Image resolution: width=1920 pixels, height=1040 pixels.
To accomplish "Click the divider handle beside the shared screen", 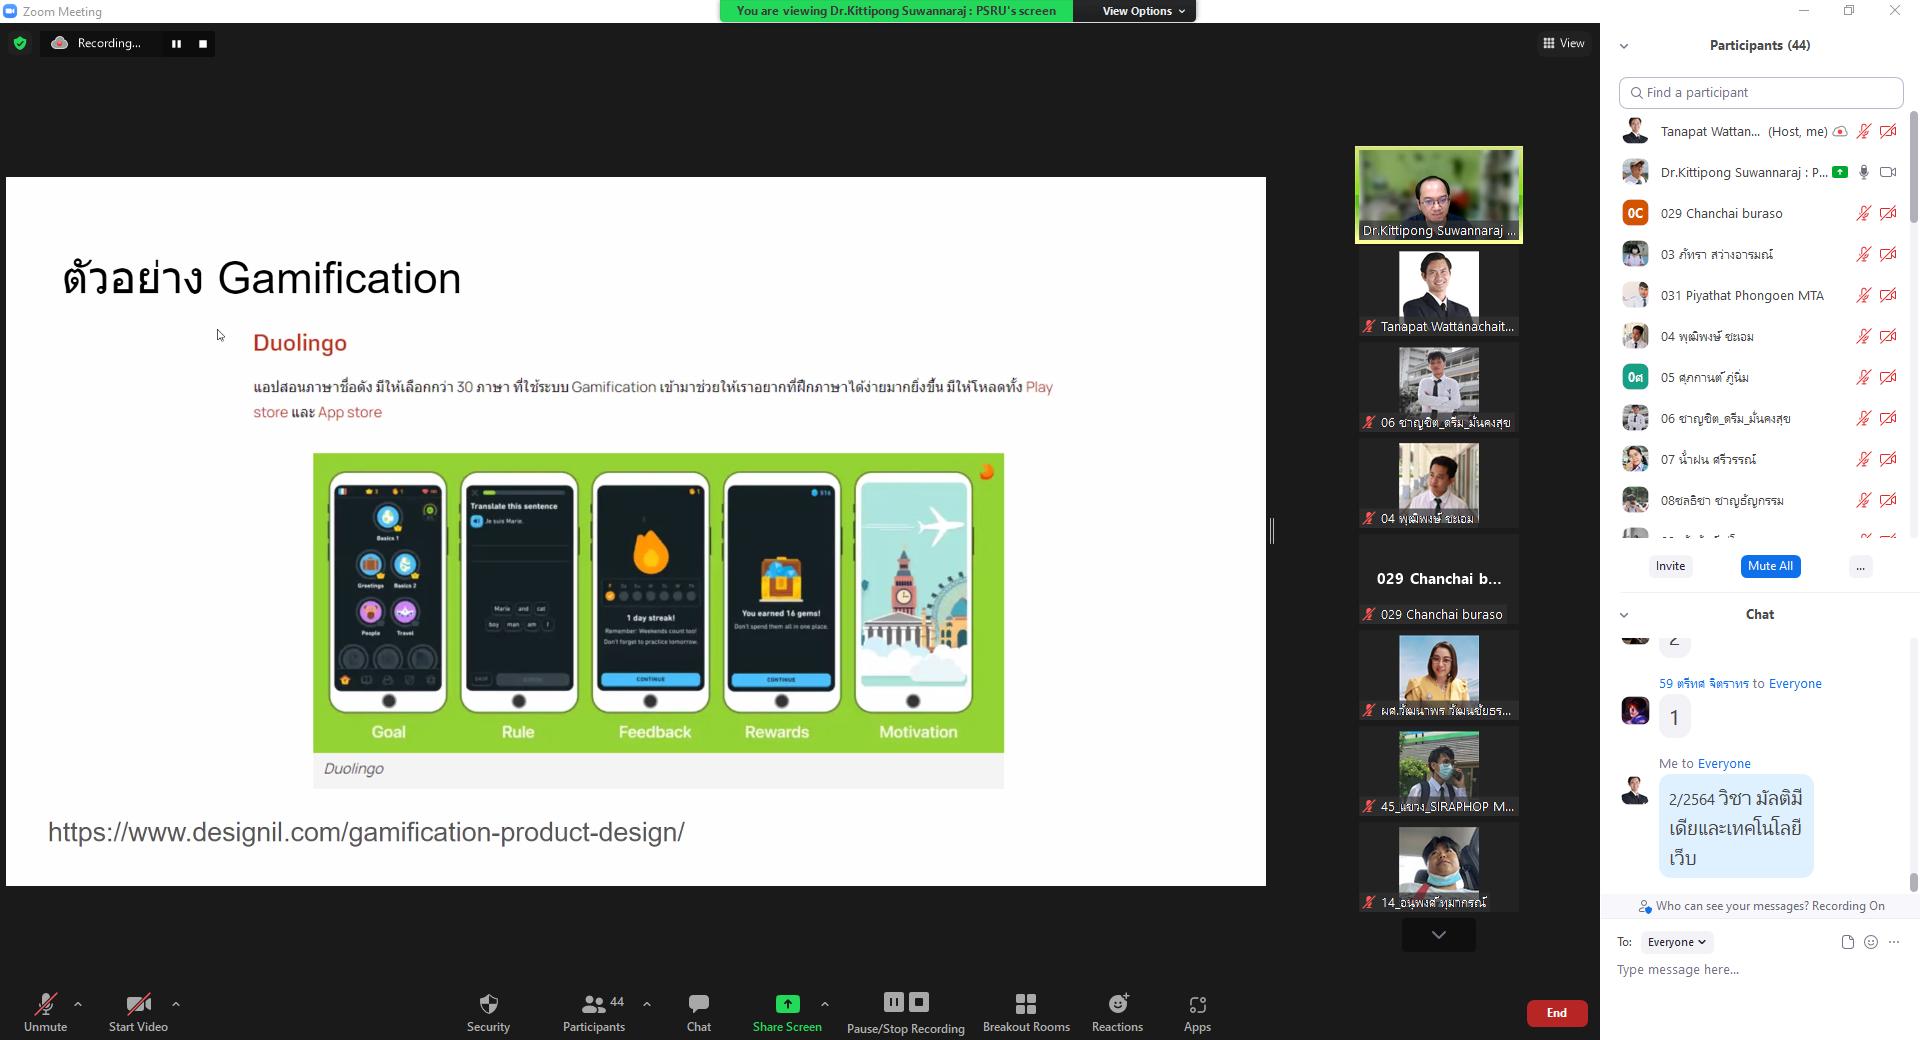I will click(1272, 531).
